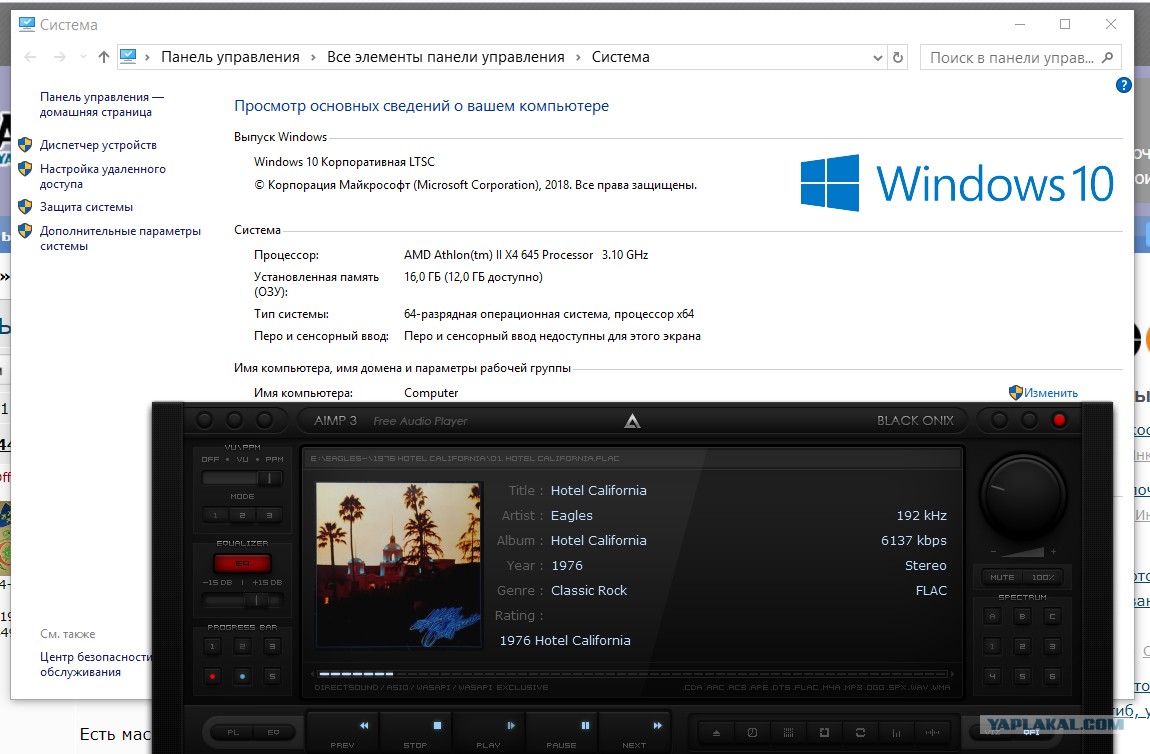Open Диспетчер устройств link

(98, 145)
